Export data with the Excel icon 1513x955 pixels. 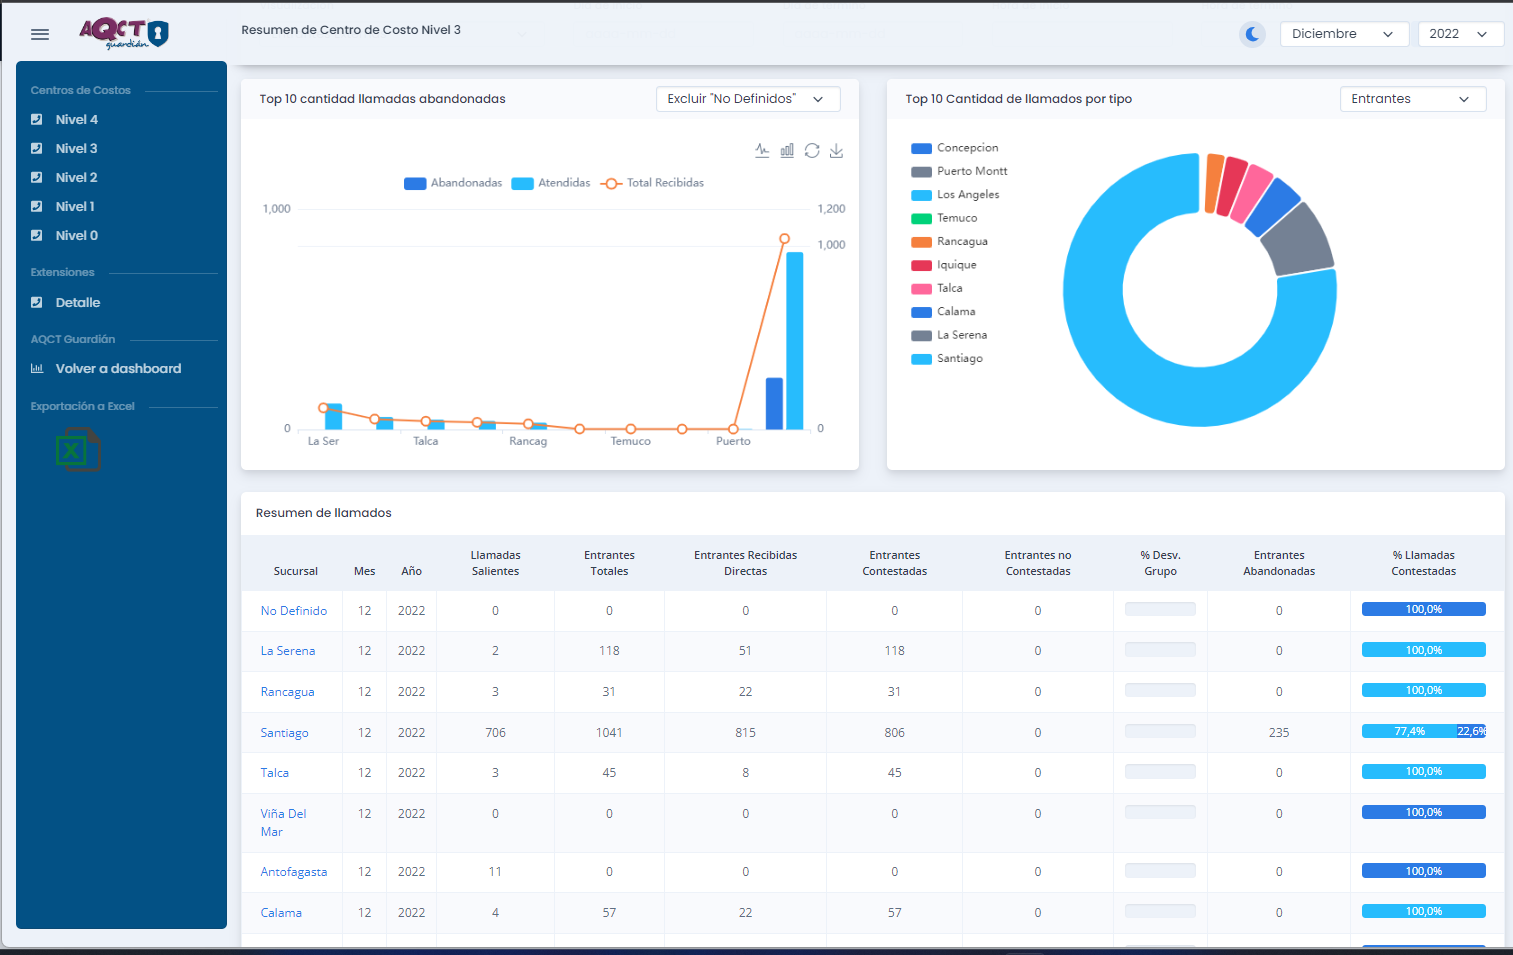coord(78,450)
